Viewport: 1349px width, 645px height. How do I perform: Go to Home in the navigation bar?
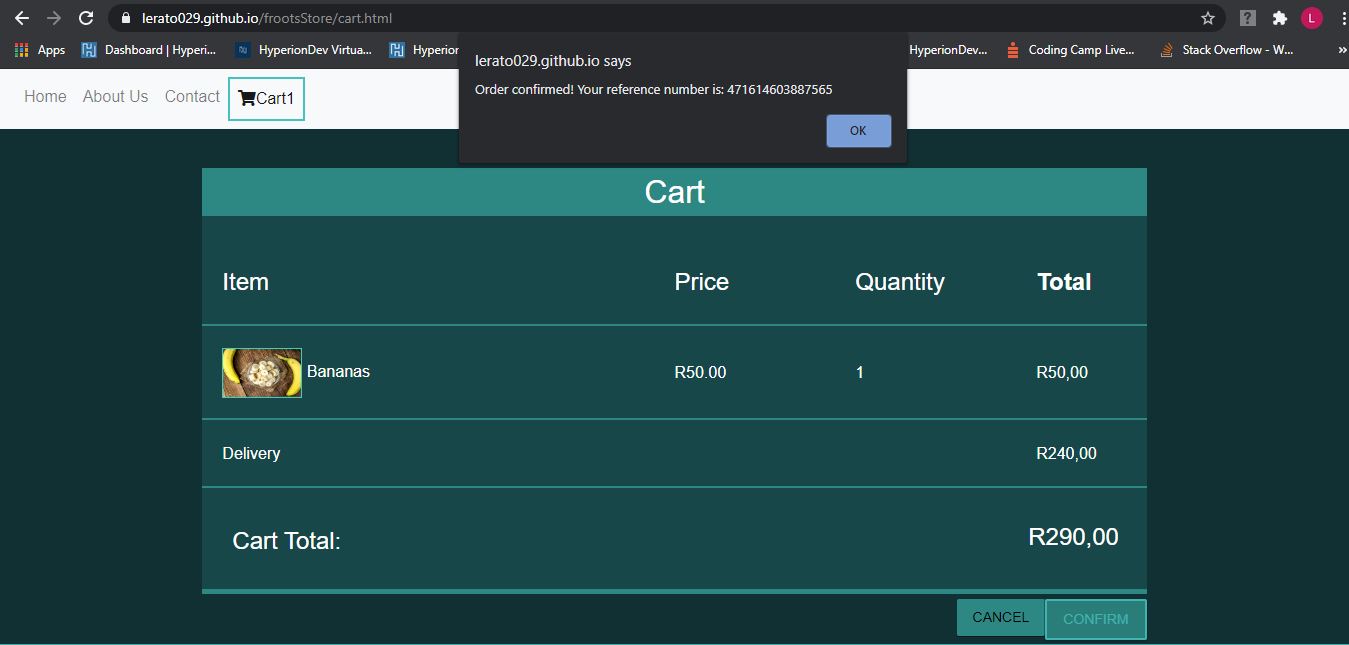[44, 96]
